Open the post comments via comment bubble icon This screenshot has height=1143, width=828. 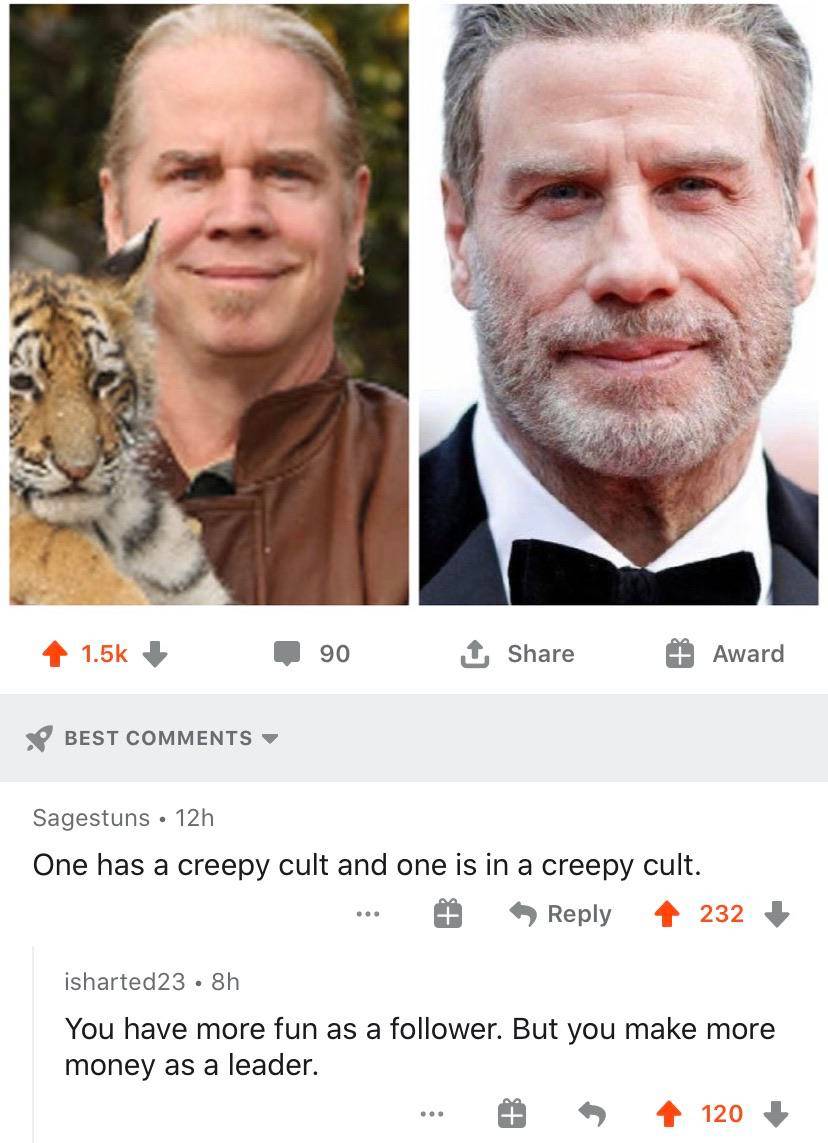coord(290,653)
